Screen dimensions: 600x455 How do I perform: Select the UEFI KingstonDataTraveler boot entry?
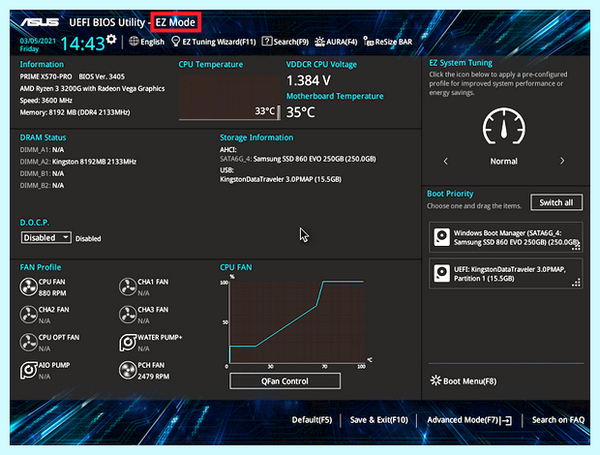tap(506, 273)
